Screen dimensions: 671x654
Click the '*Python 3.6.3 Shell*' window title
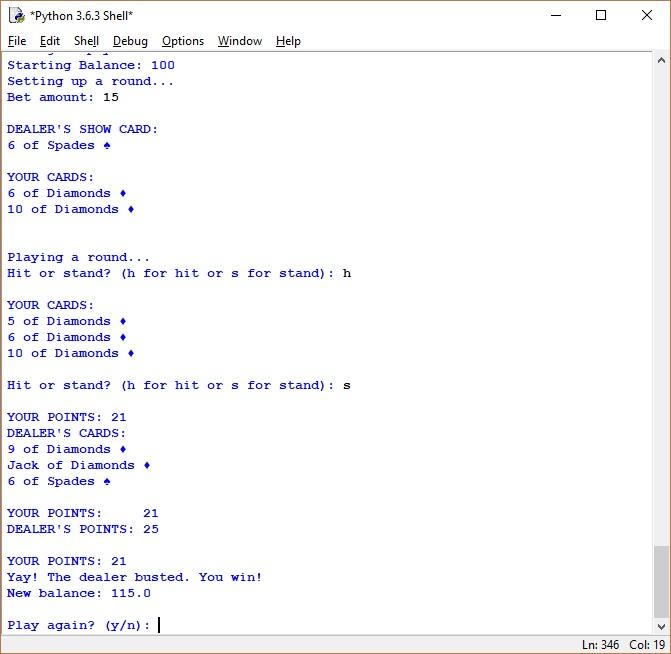coord(81,16)
